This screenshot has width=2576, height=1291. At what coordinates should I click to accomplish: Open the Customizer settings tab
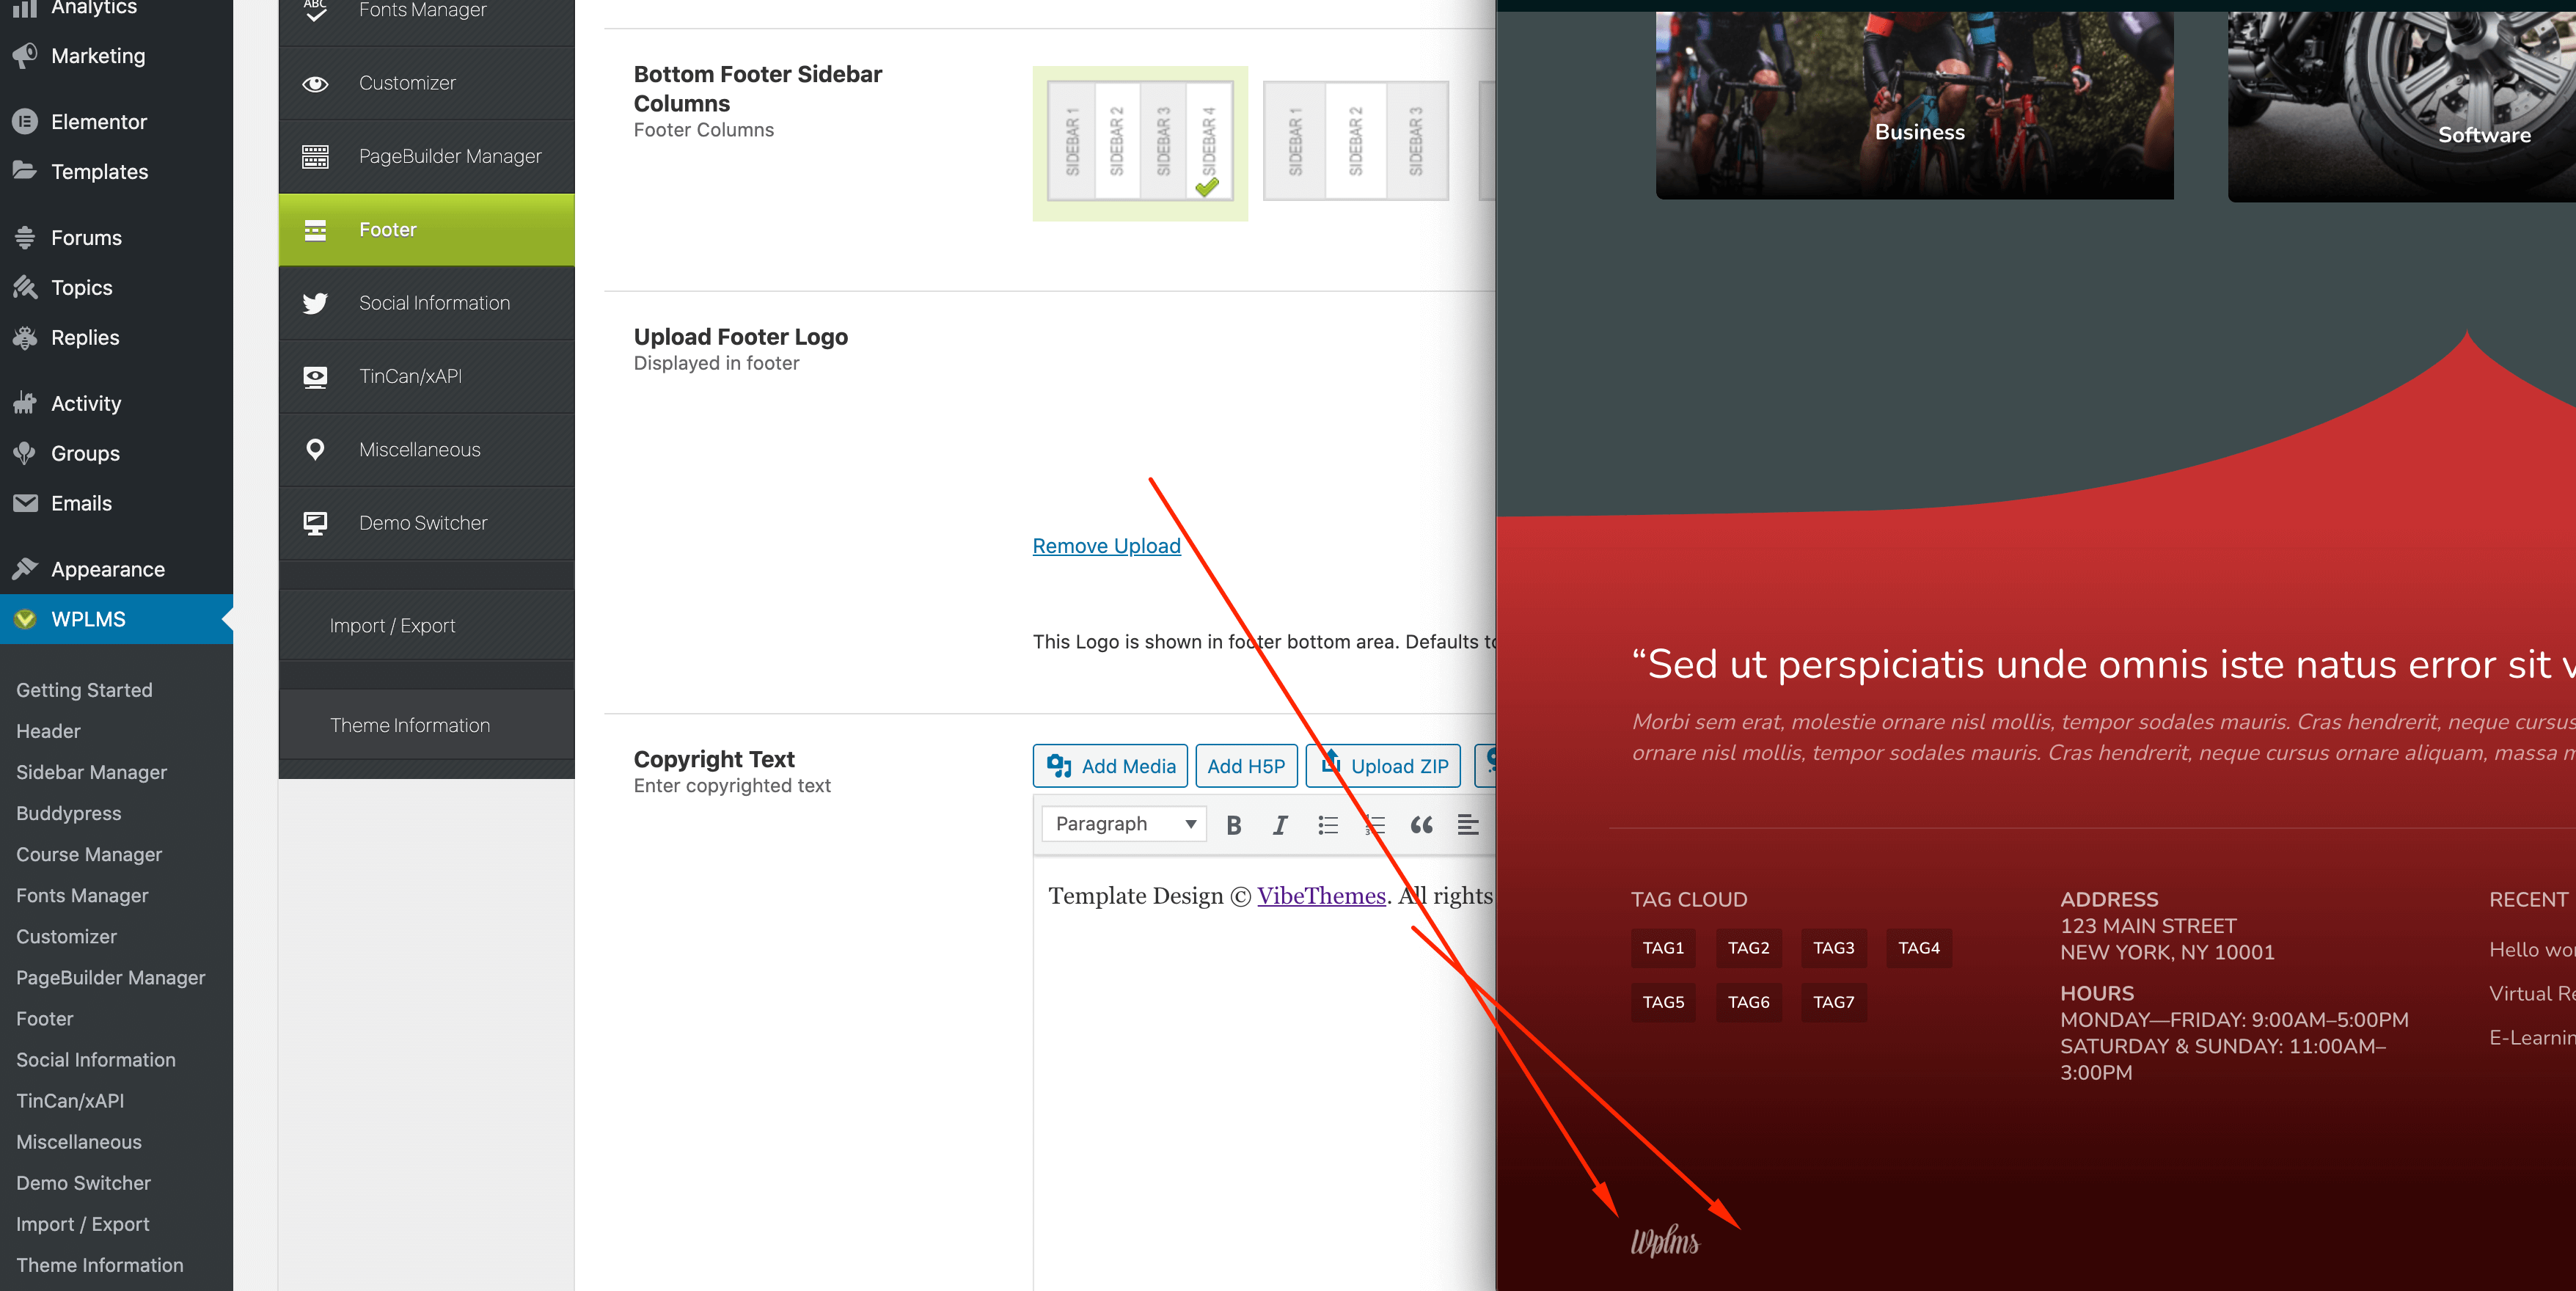point(427,84)
